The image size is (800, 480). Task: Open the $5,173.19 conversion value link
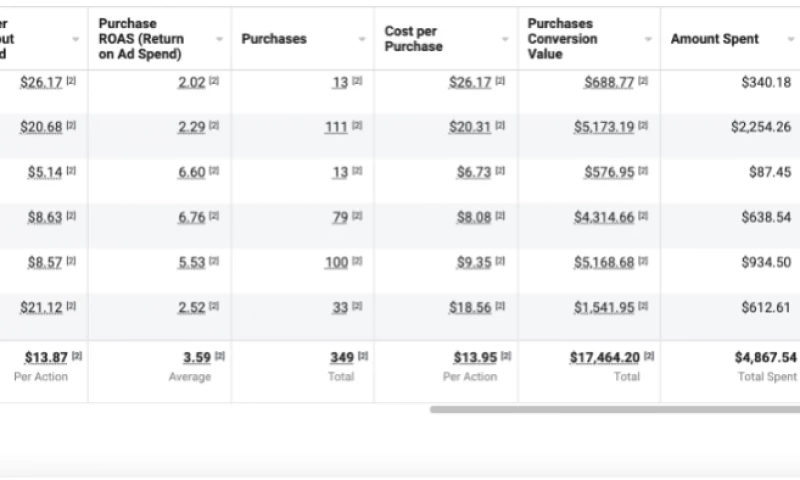(x=603, y=127)
